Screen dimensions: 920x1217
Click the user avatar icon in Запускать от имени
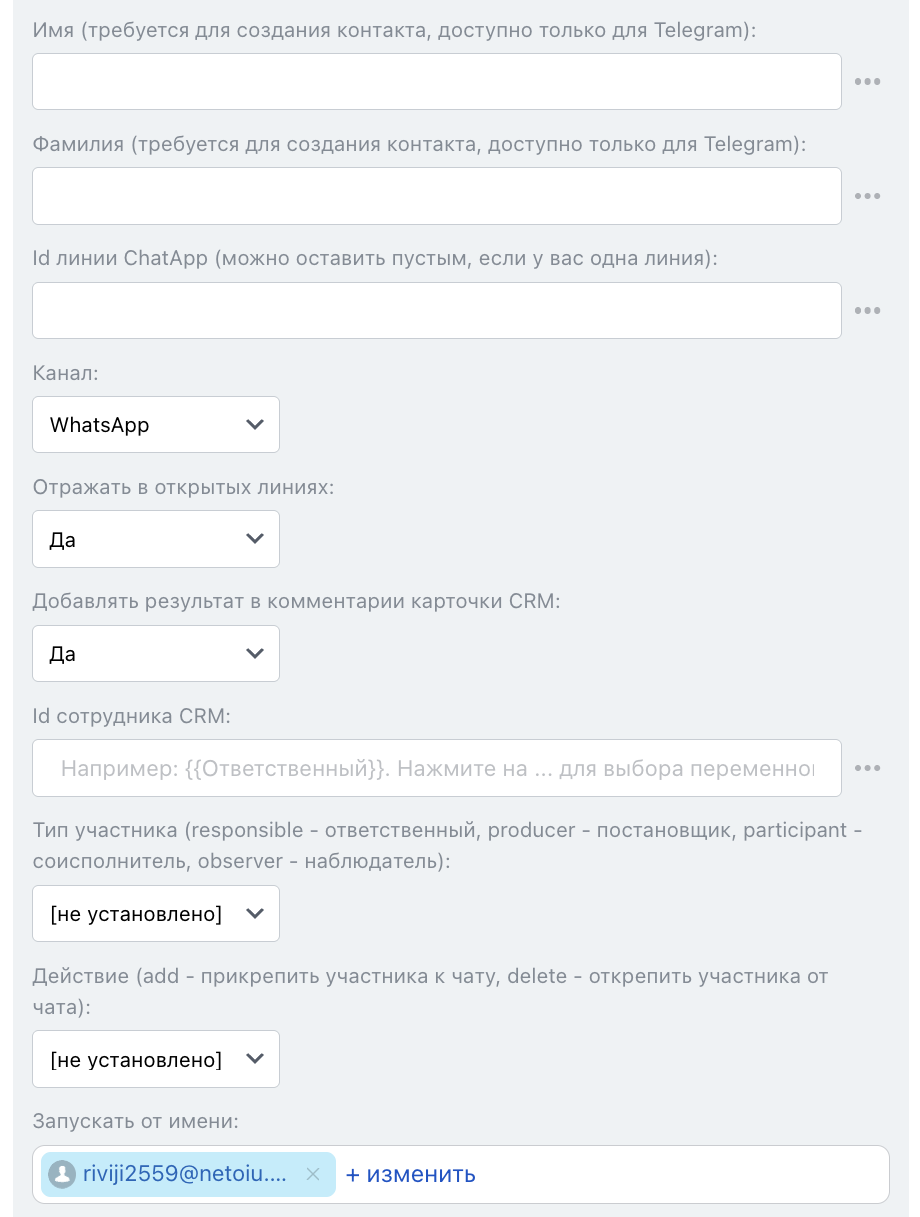click(62, 1174)
